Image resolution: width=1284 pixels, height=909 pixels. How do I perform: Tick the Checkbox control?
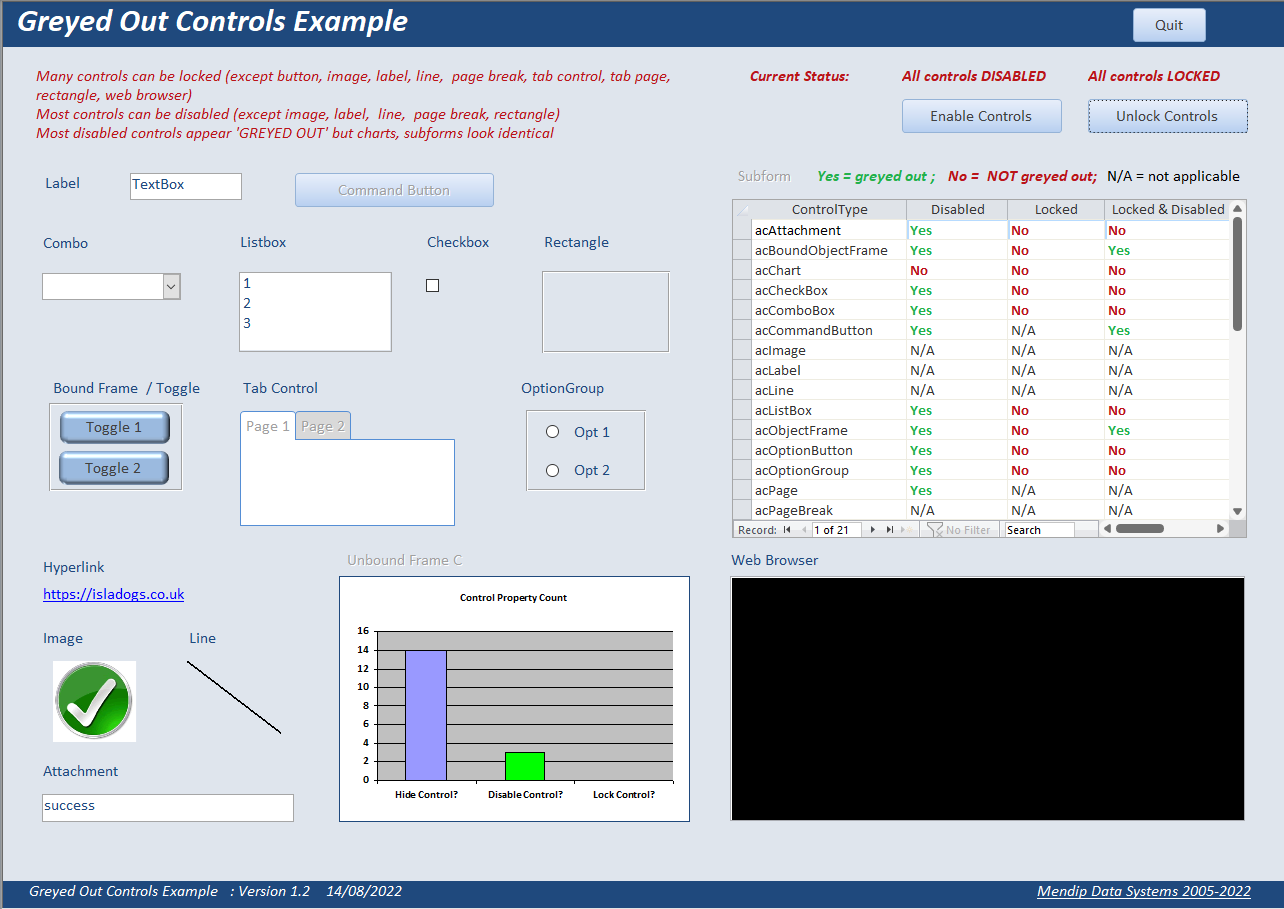[433, 286]
